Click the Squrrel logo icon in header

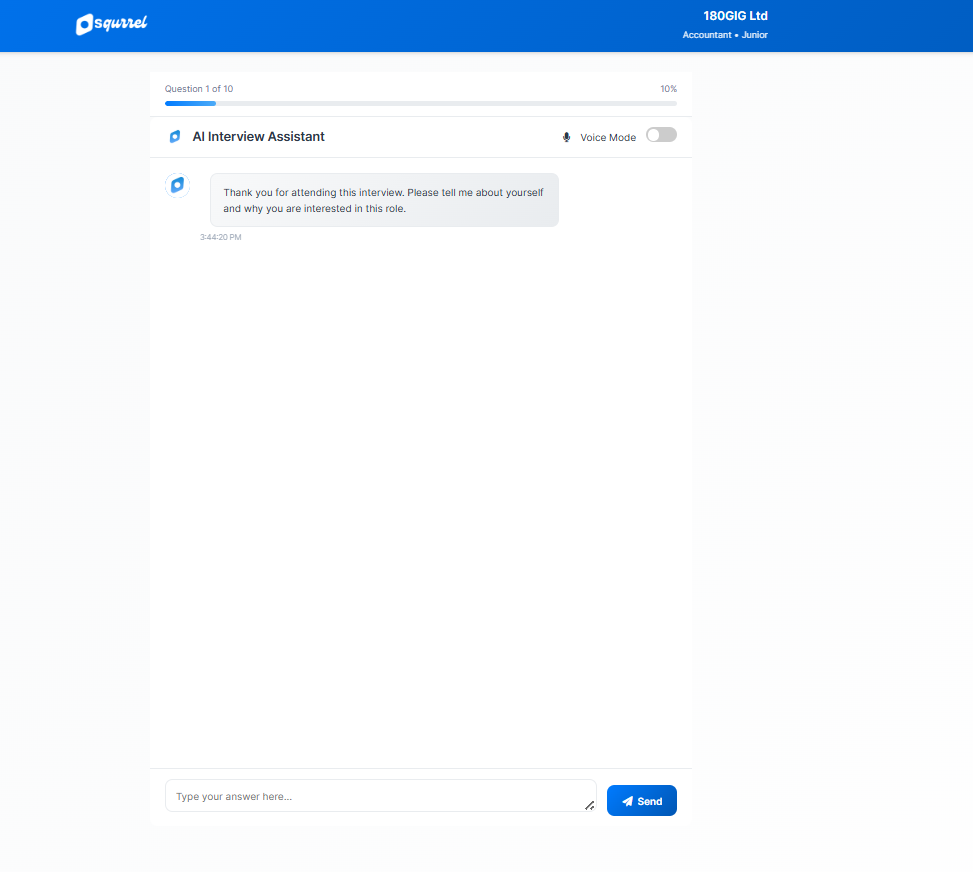pos(85,25)
